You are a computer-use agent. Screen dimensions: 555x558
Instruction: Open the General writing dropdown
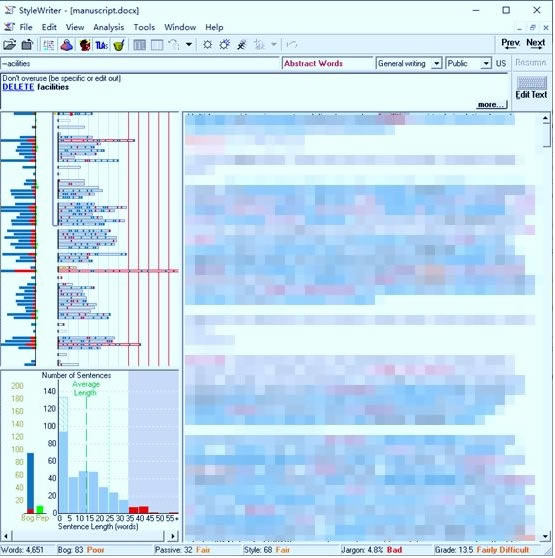point(409,64)
